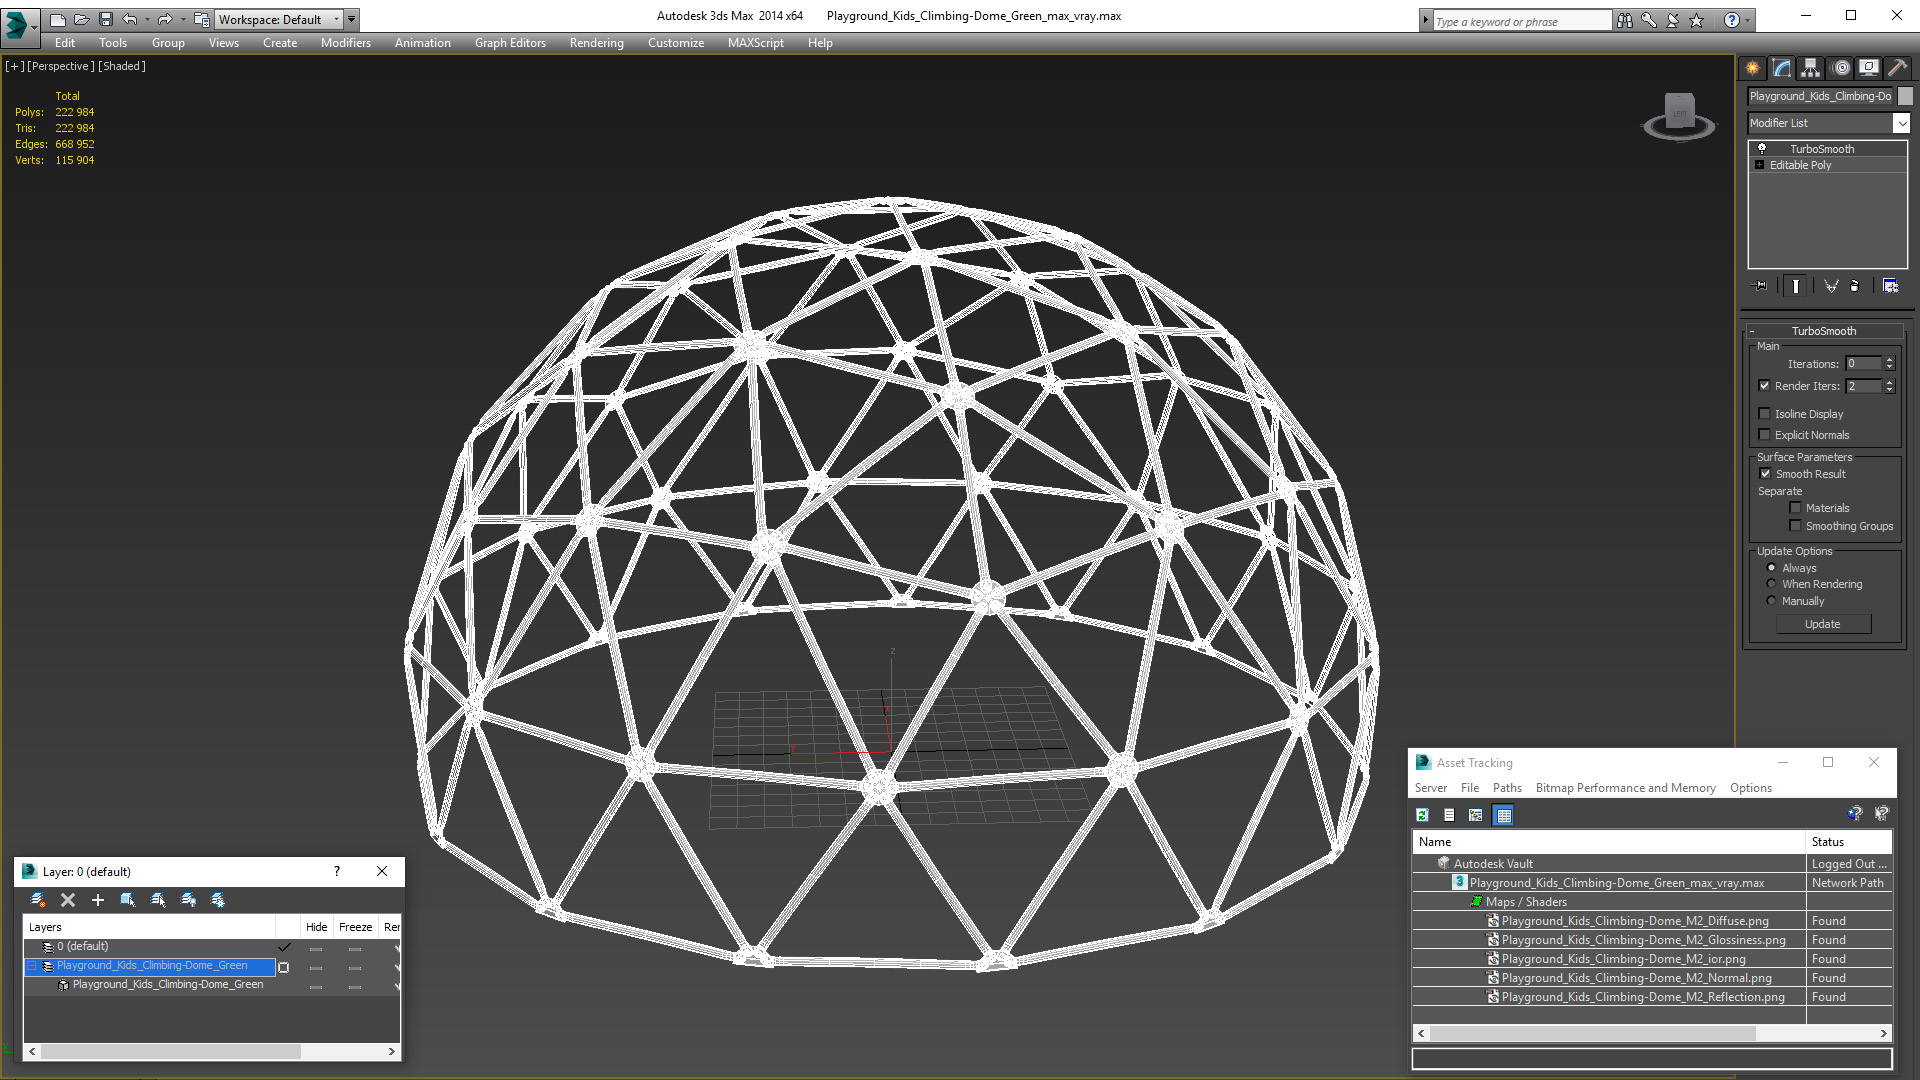The height and width of the screenshot is (1080, 1920).
Task: Click the Pin Stack icon
Action: tap(1761, 286)
